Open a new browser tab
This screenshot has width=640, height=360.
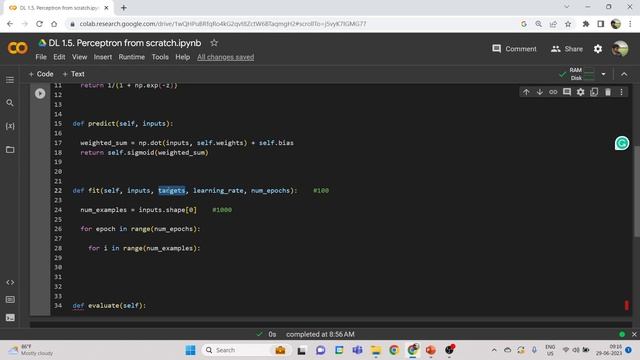(x=124, y=7)
